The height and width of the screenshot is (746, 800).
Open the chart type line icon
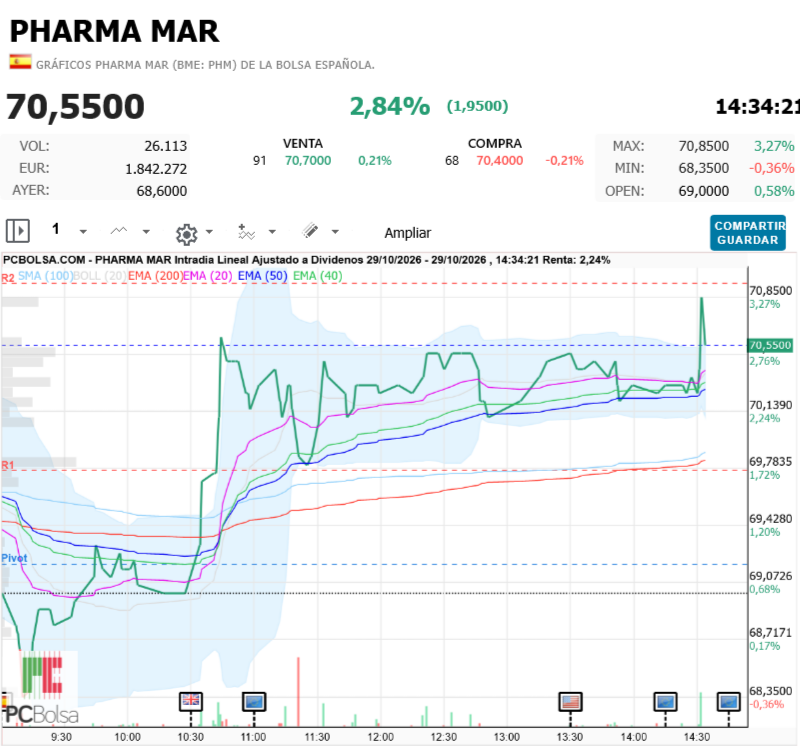(119, 231)
